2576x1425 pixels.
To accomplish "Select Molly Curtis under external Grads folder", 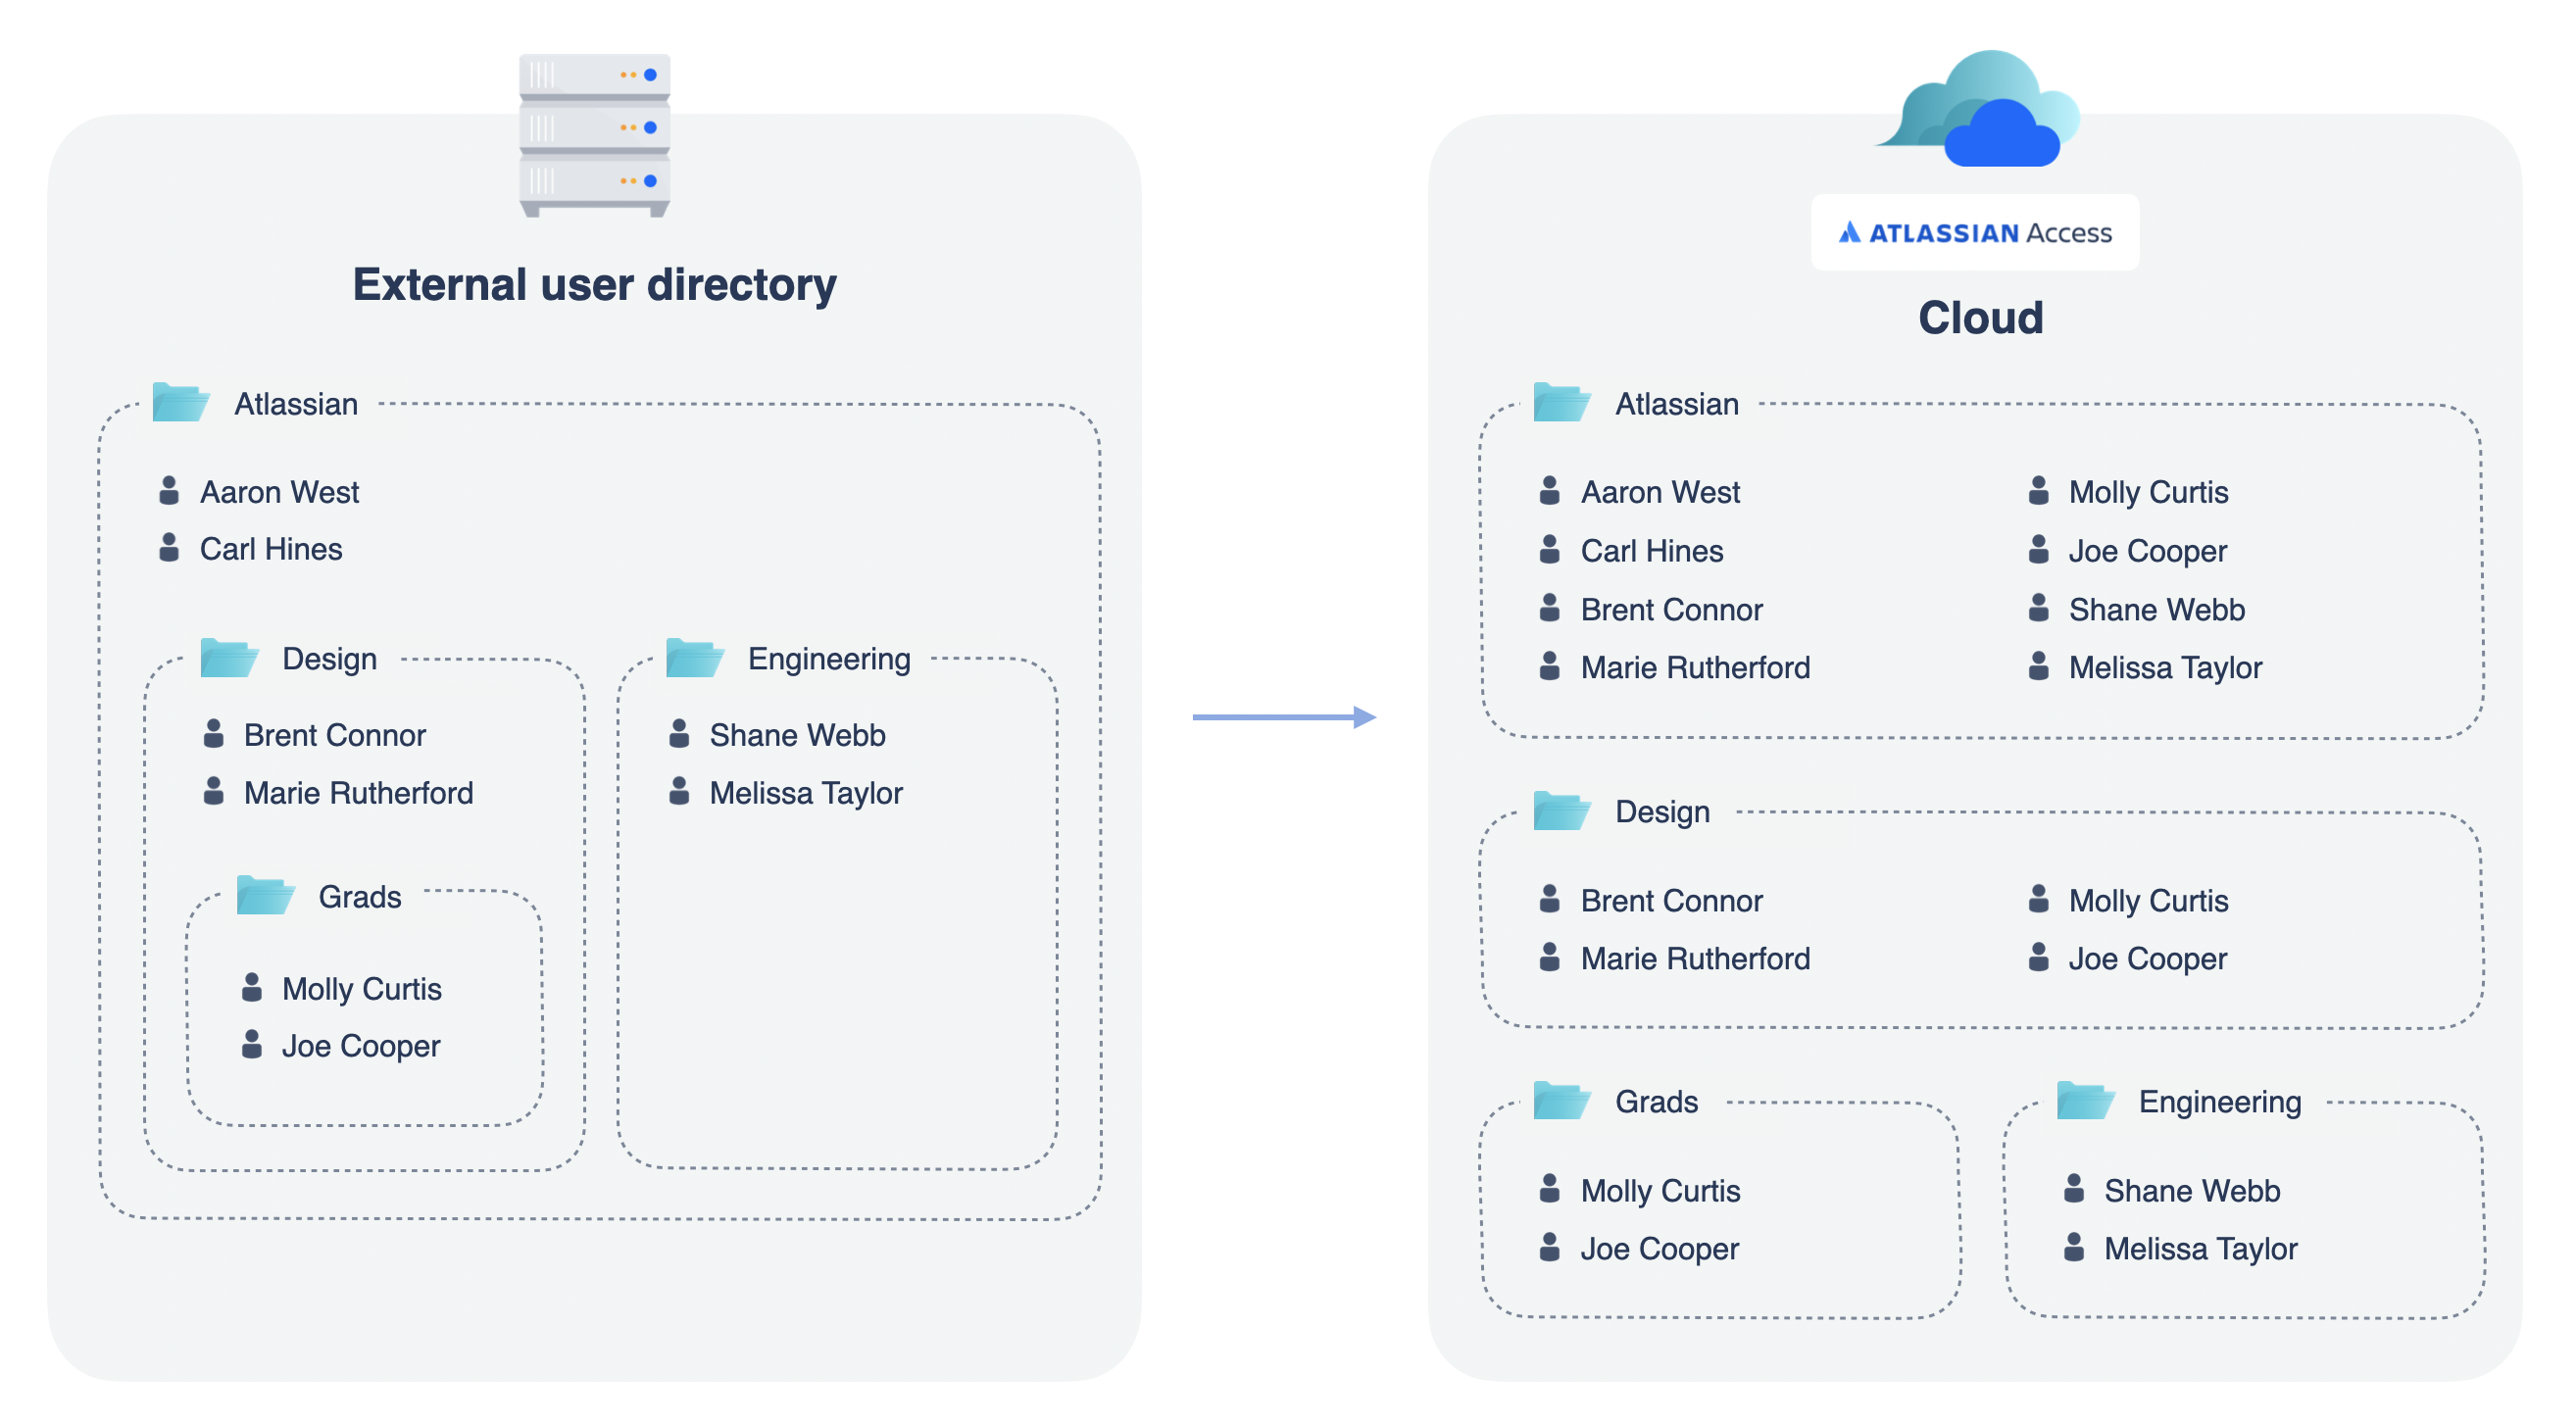I will pyautogui.click(x=361, y=988).
